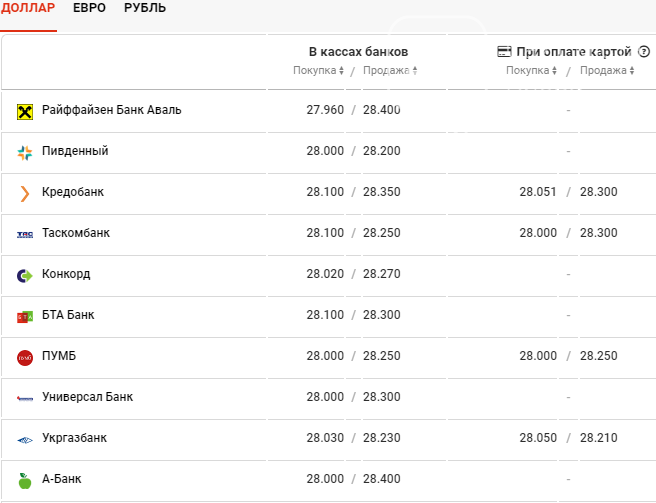Viewport: 656px width, 503px height.
Task: Click Конкорд cash sell rate 28.270
Action: 382,274
